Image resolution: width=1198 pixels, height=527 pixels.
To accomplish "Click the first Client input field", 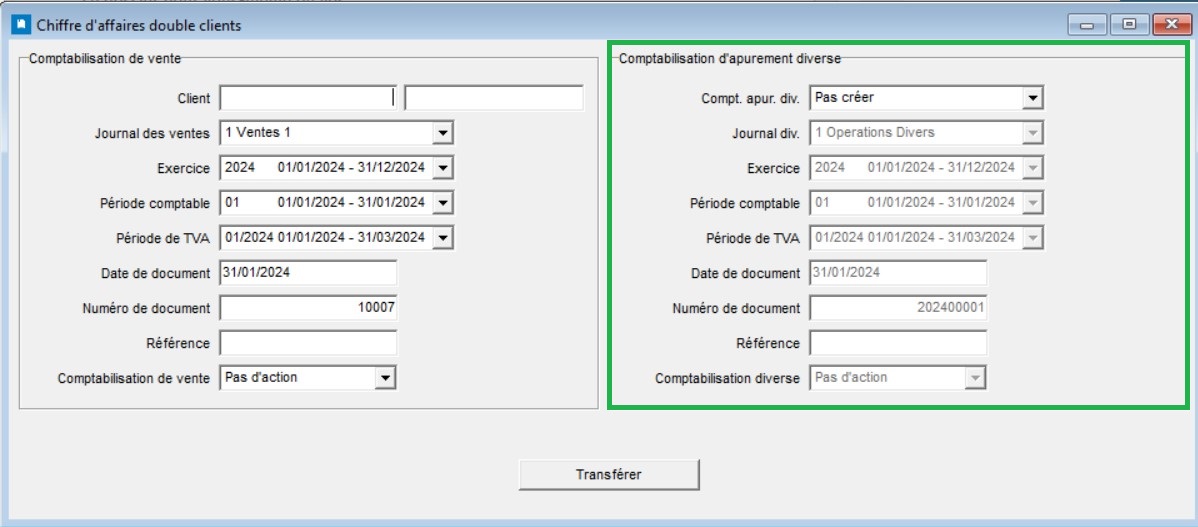I will tap(308, 98).
